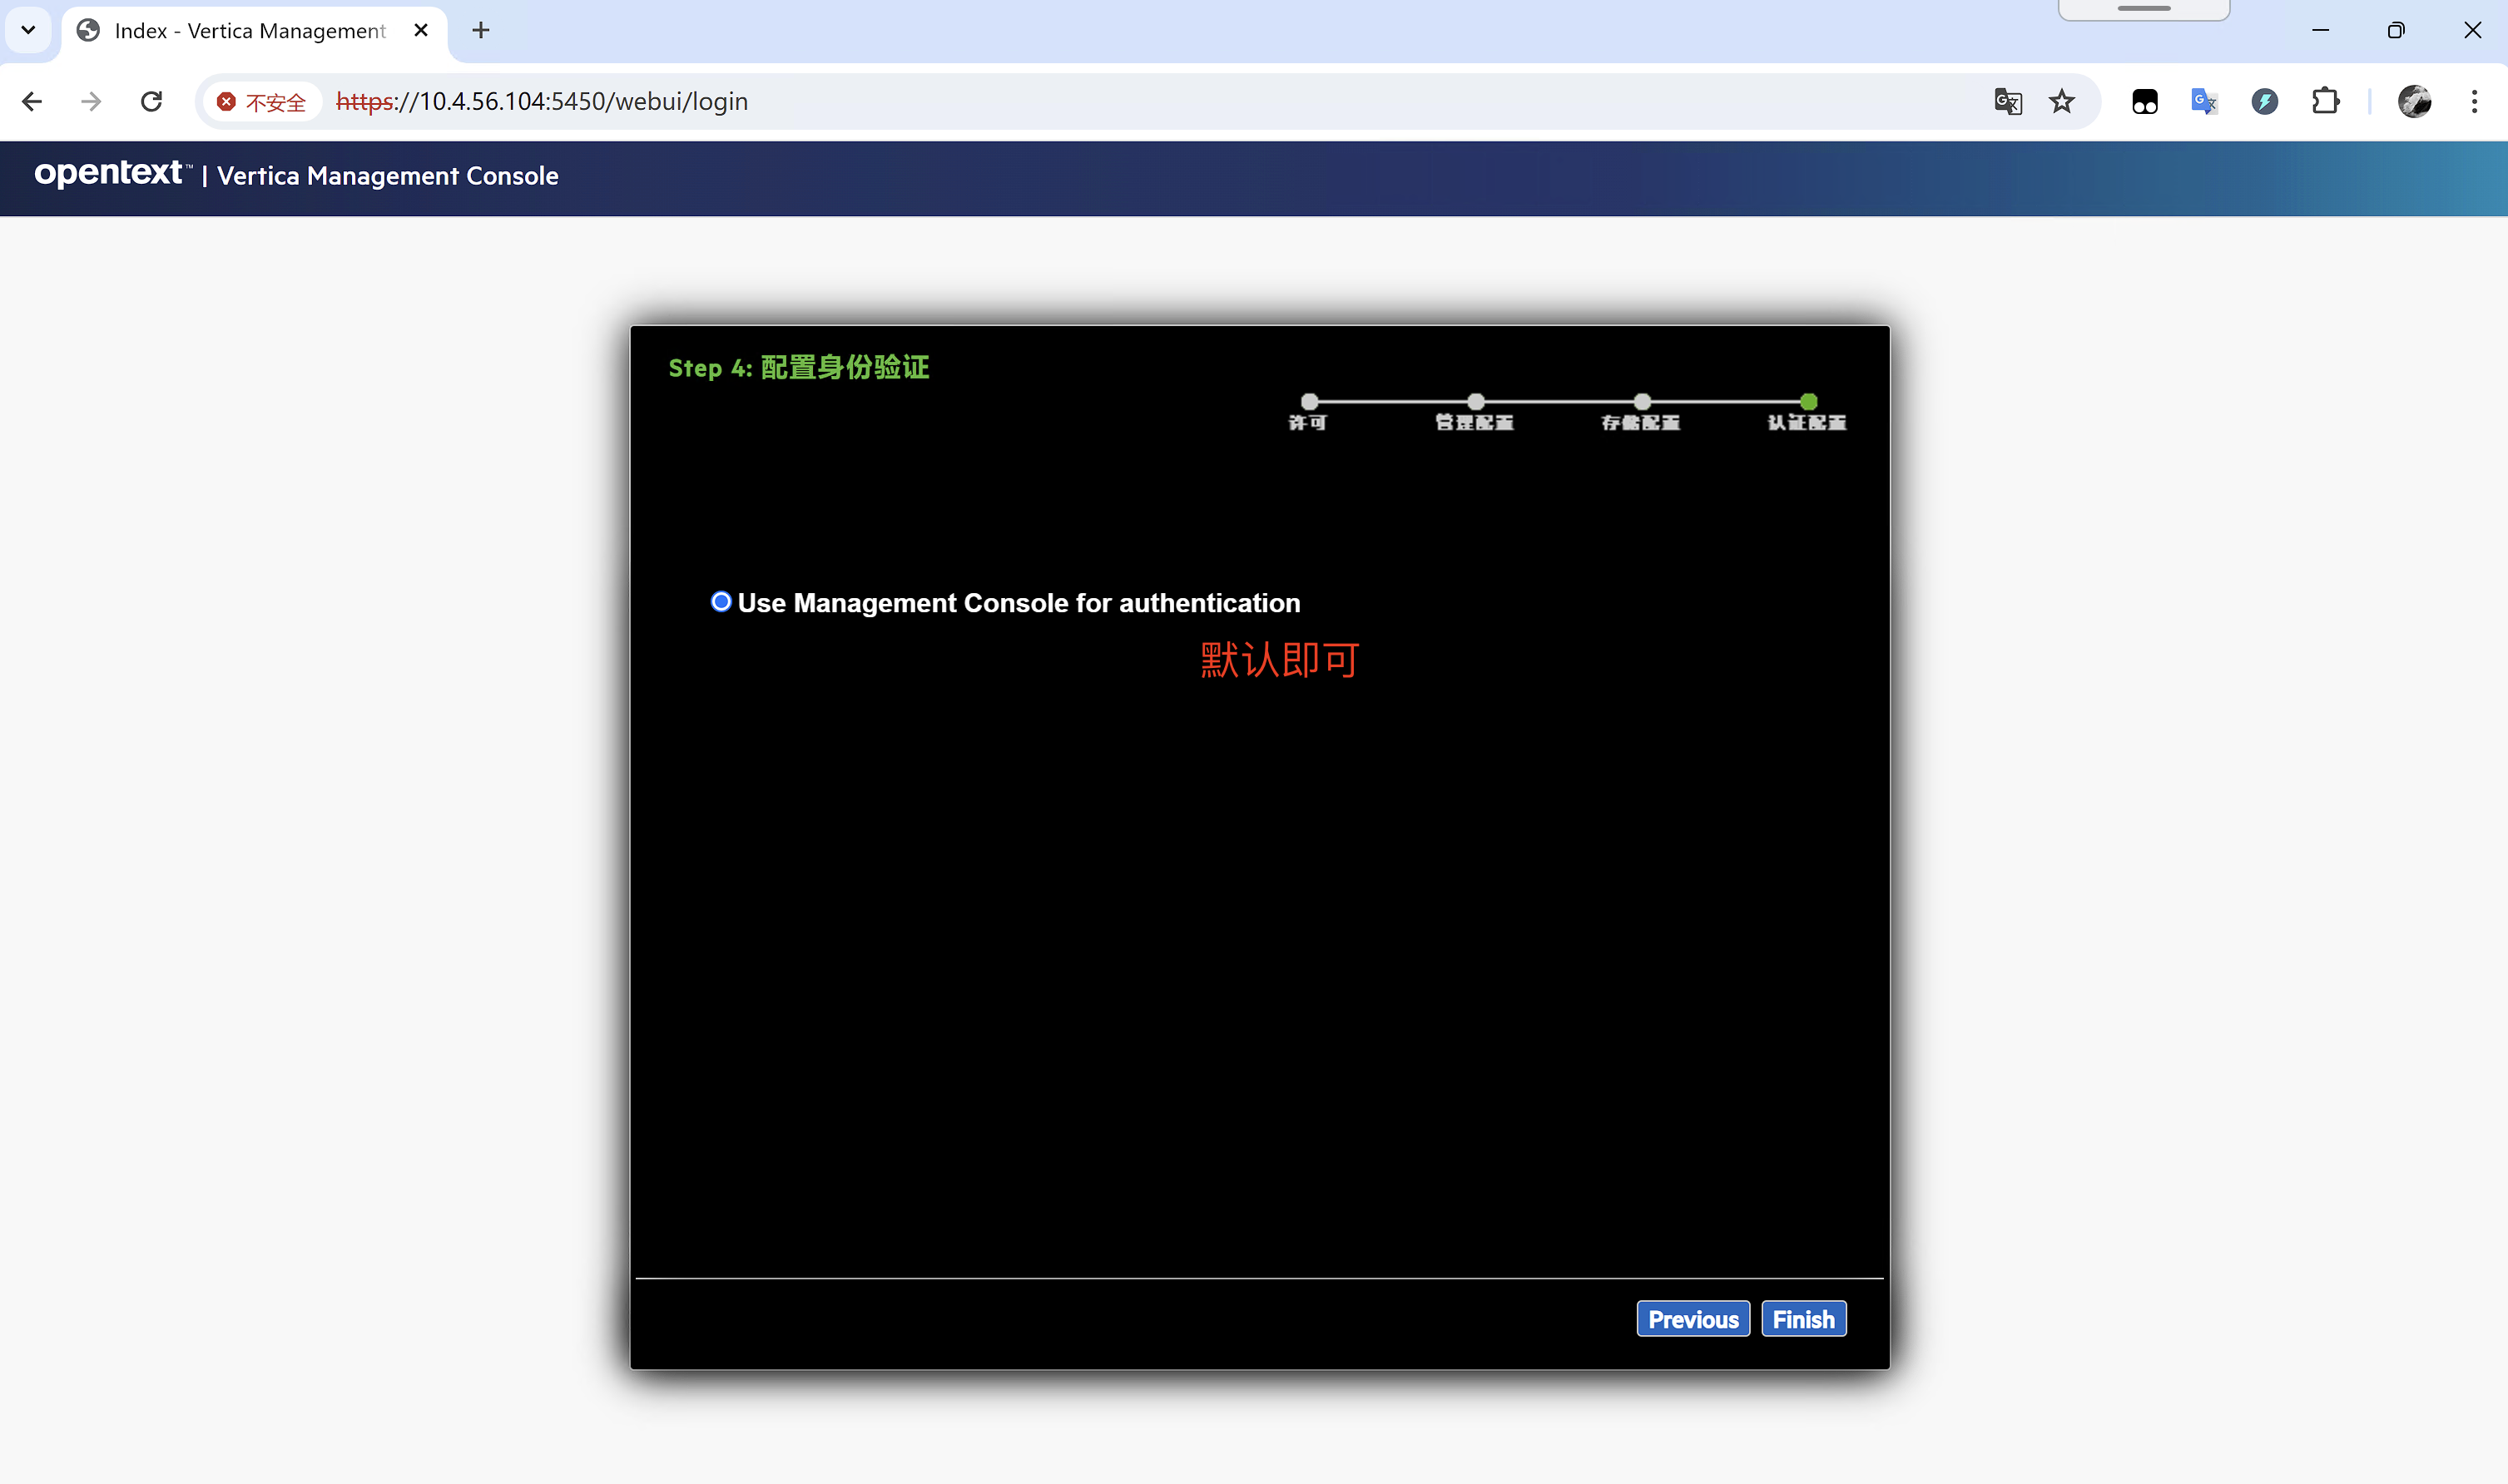2508x1484 pixels.
Task: Click the not secure site info badge
Action: (x=262, y=102)
